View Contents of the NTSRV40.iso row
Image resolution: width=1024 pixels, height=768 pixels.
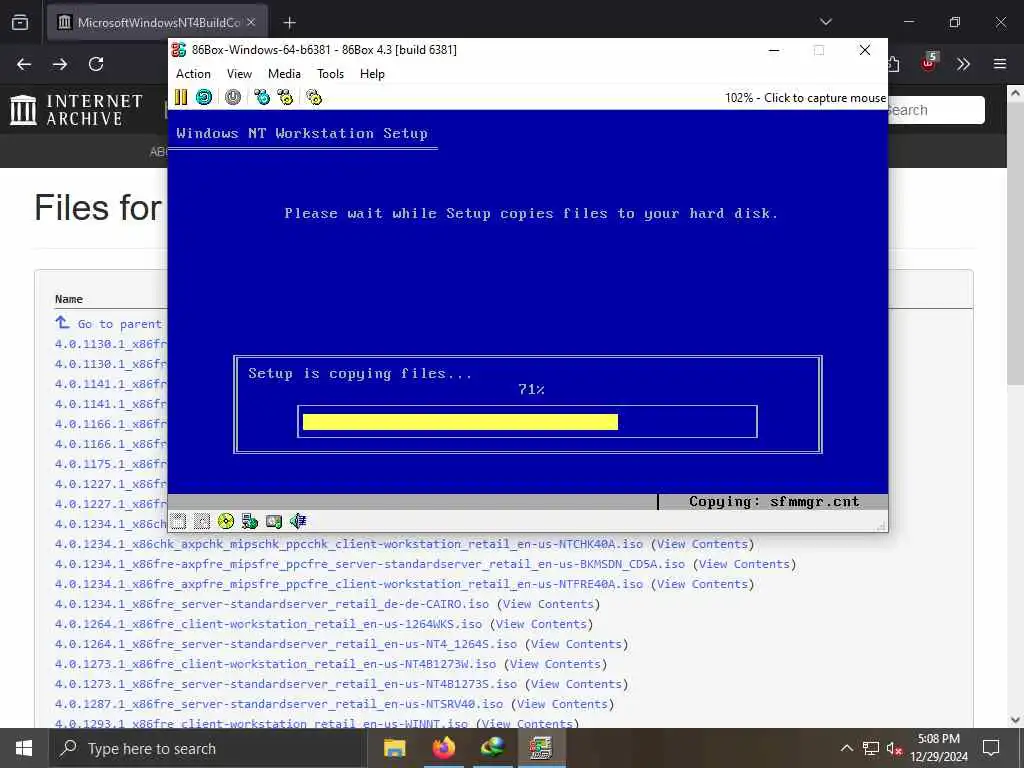[562, 704]
